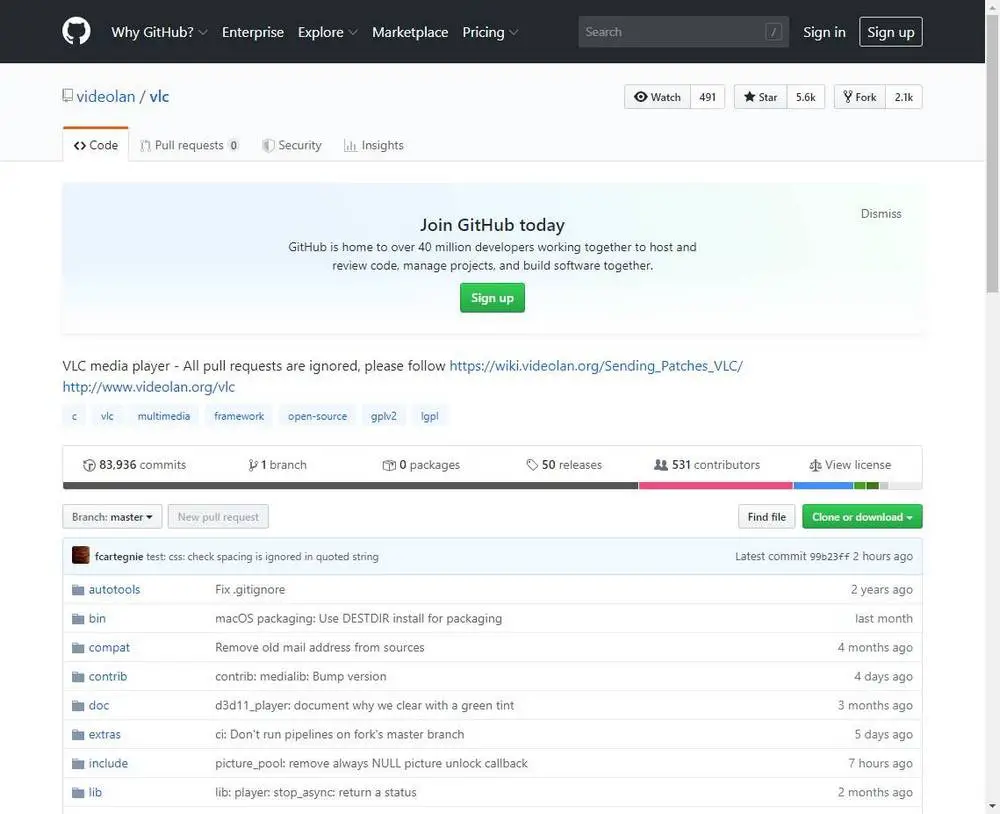The height and width of the screenshot is (814, 1000).
Task: Click the header Sign up button
Action: 890,32
